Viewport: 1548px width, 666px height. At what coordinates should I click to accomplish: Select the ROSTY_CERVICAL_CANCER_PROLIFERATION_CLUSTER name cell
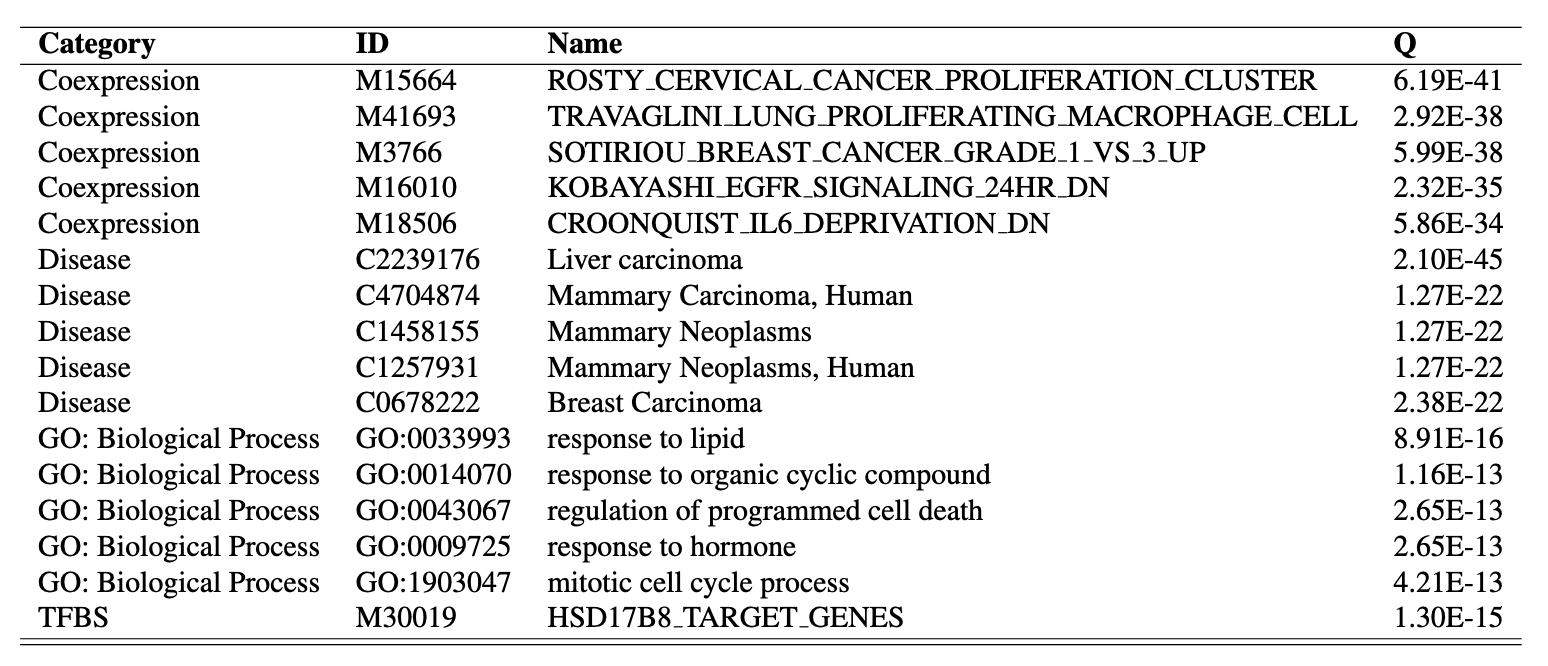932,81
